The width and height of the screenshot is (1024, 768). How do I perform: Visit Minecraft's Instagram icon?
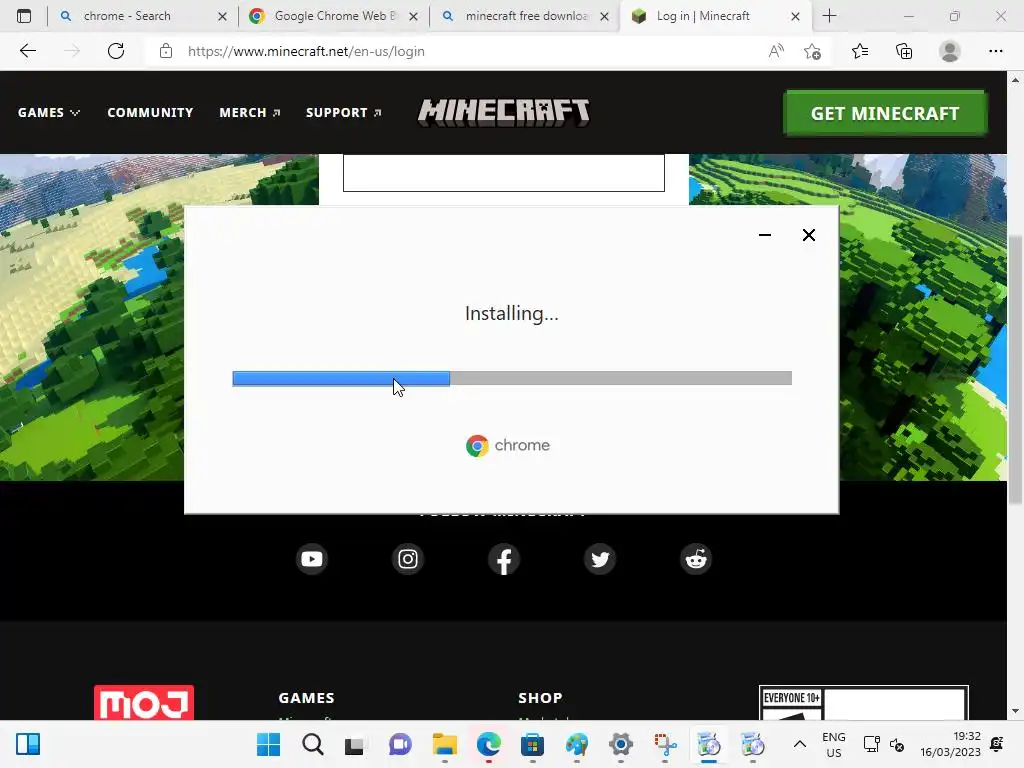408,559
